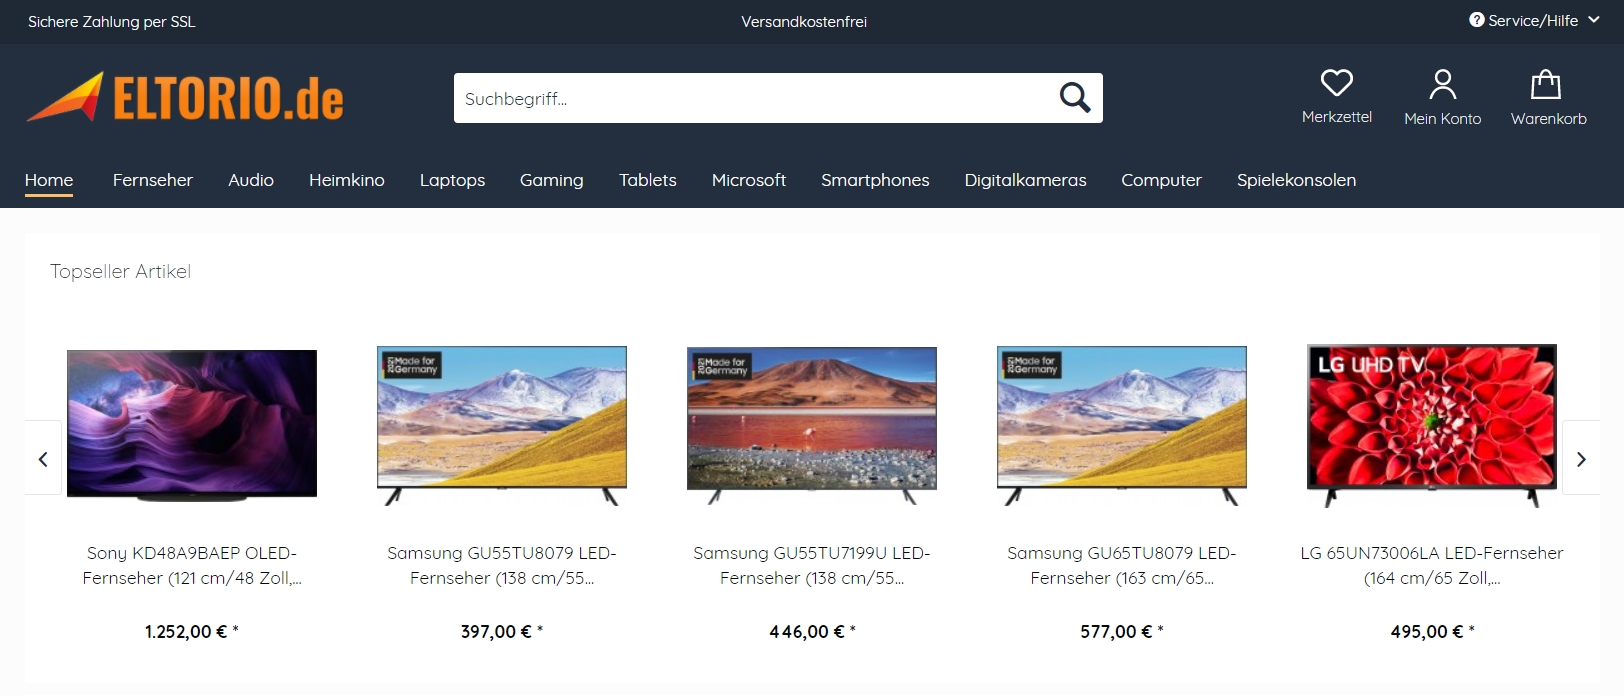Expand the Service/Hilfe dropdown chevron
Viewport: 1624px width, 696px height.
pyautogui.click(x=1593, y=20)
